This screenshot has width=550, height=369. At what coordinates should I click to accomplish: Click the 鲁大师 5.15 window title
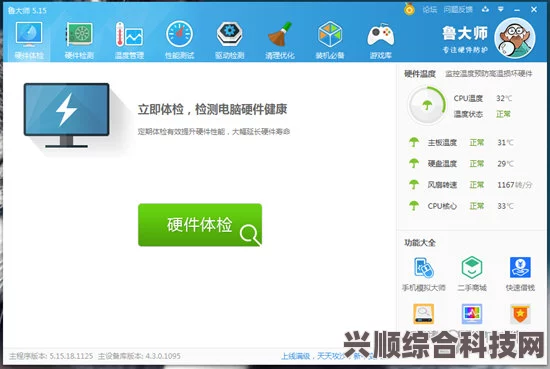pos(27,11)
